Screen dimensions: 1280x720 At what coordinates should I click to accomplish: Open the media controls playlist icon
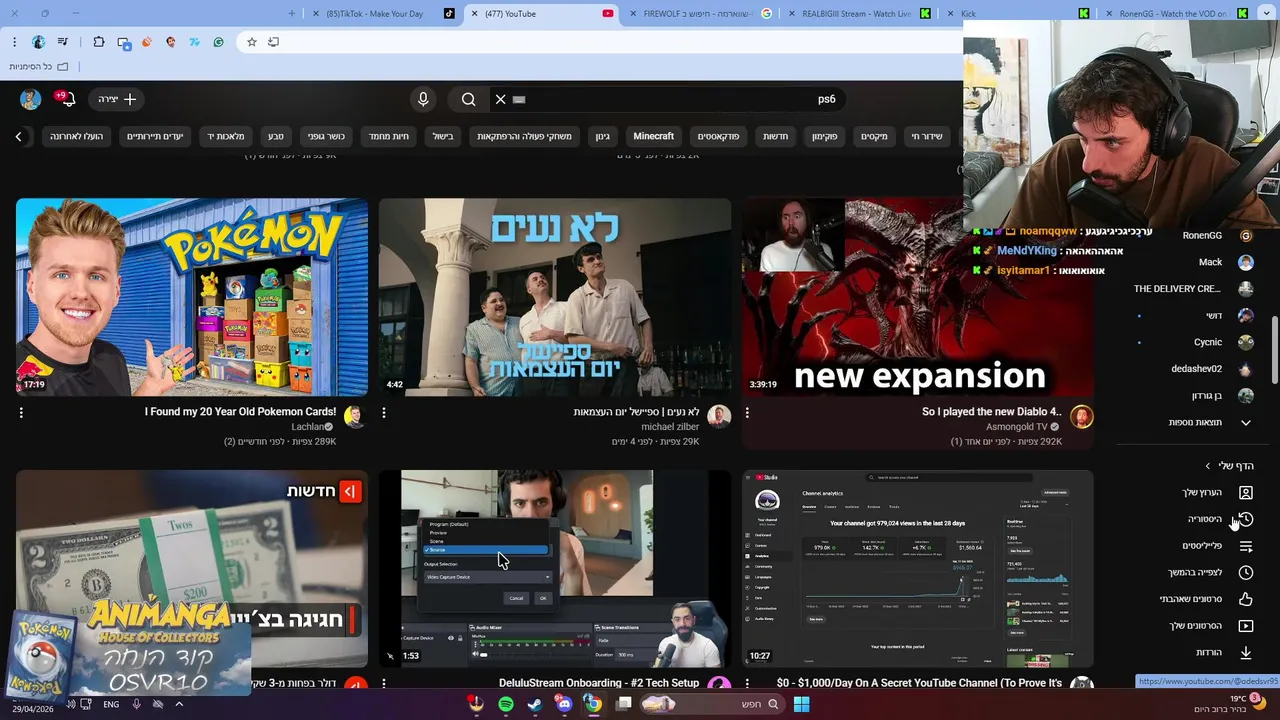click(64, 42)
